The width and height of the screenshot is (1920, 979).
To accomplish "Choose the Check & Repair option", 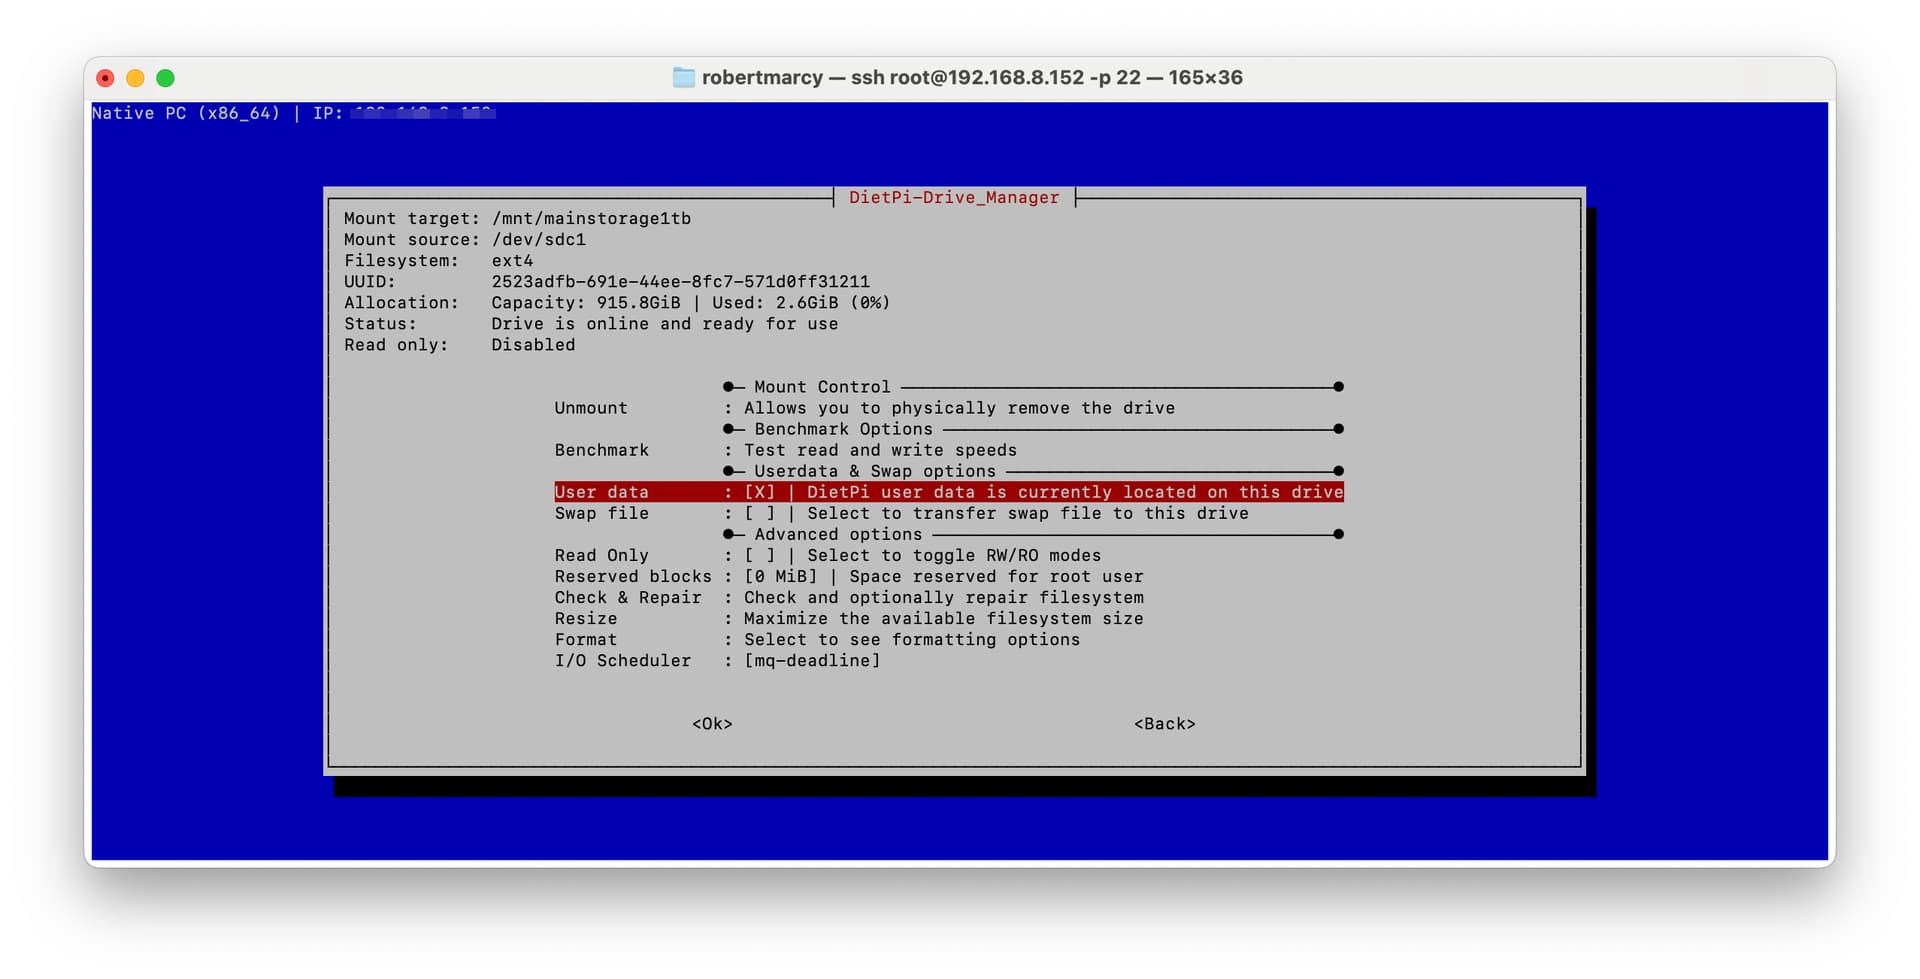I will [x=848, y=597].
